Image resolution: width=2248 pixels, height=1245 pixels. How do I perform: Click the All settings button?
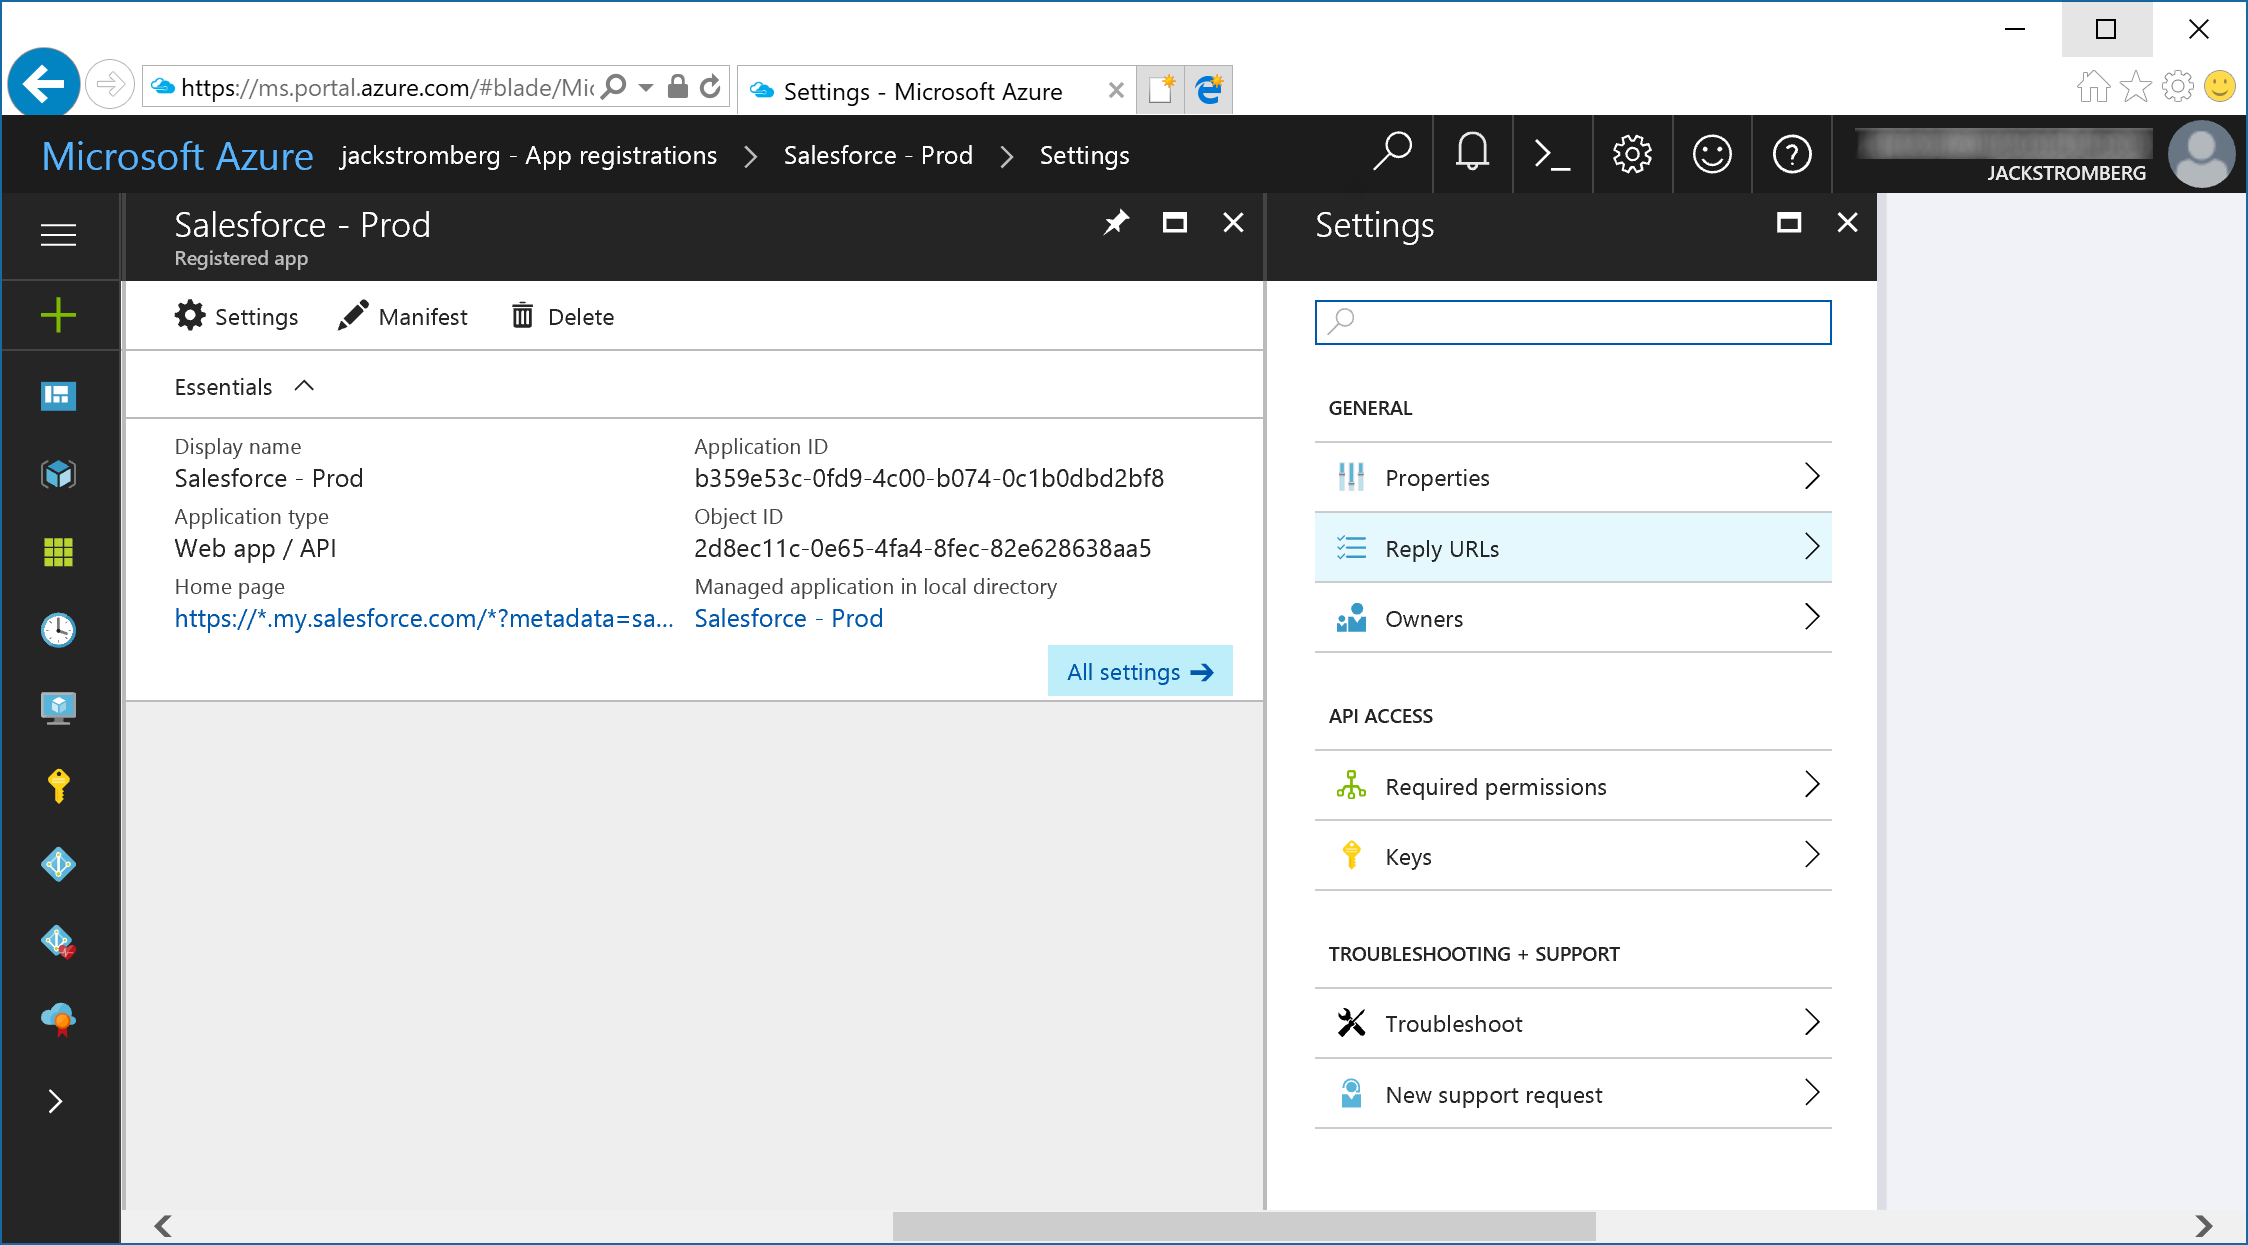[1140, 672]
